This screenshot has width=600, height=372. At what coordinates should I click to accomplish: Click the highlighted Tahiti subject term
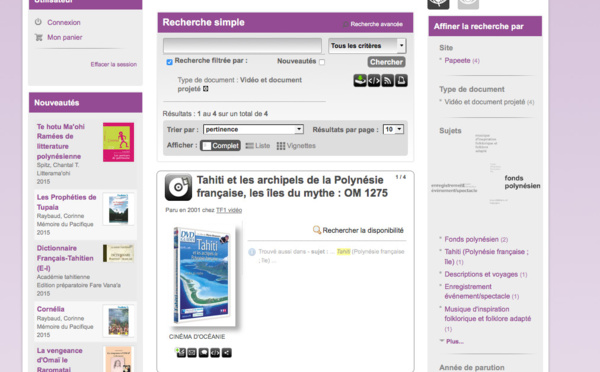(343, 251)
